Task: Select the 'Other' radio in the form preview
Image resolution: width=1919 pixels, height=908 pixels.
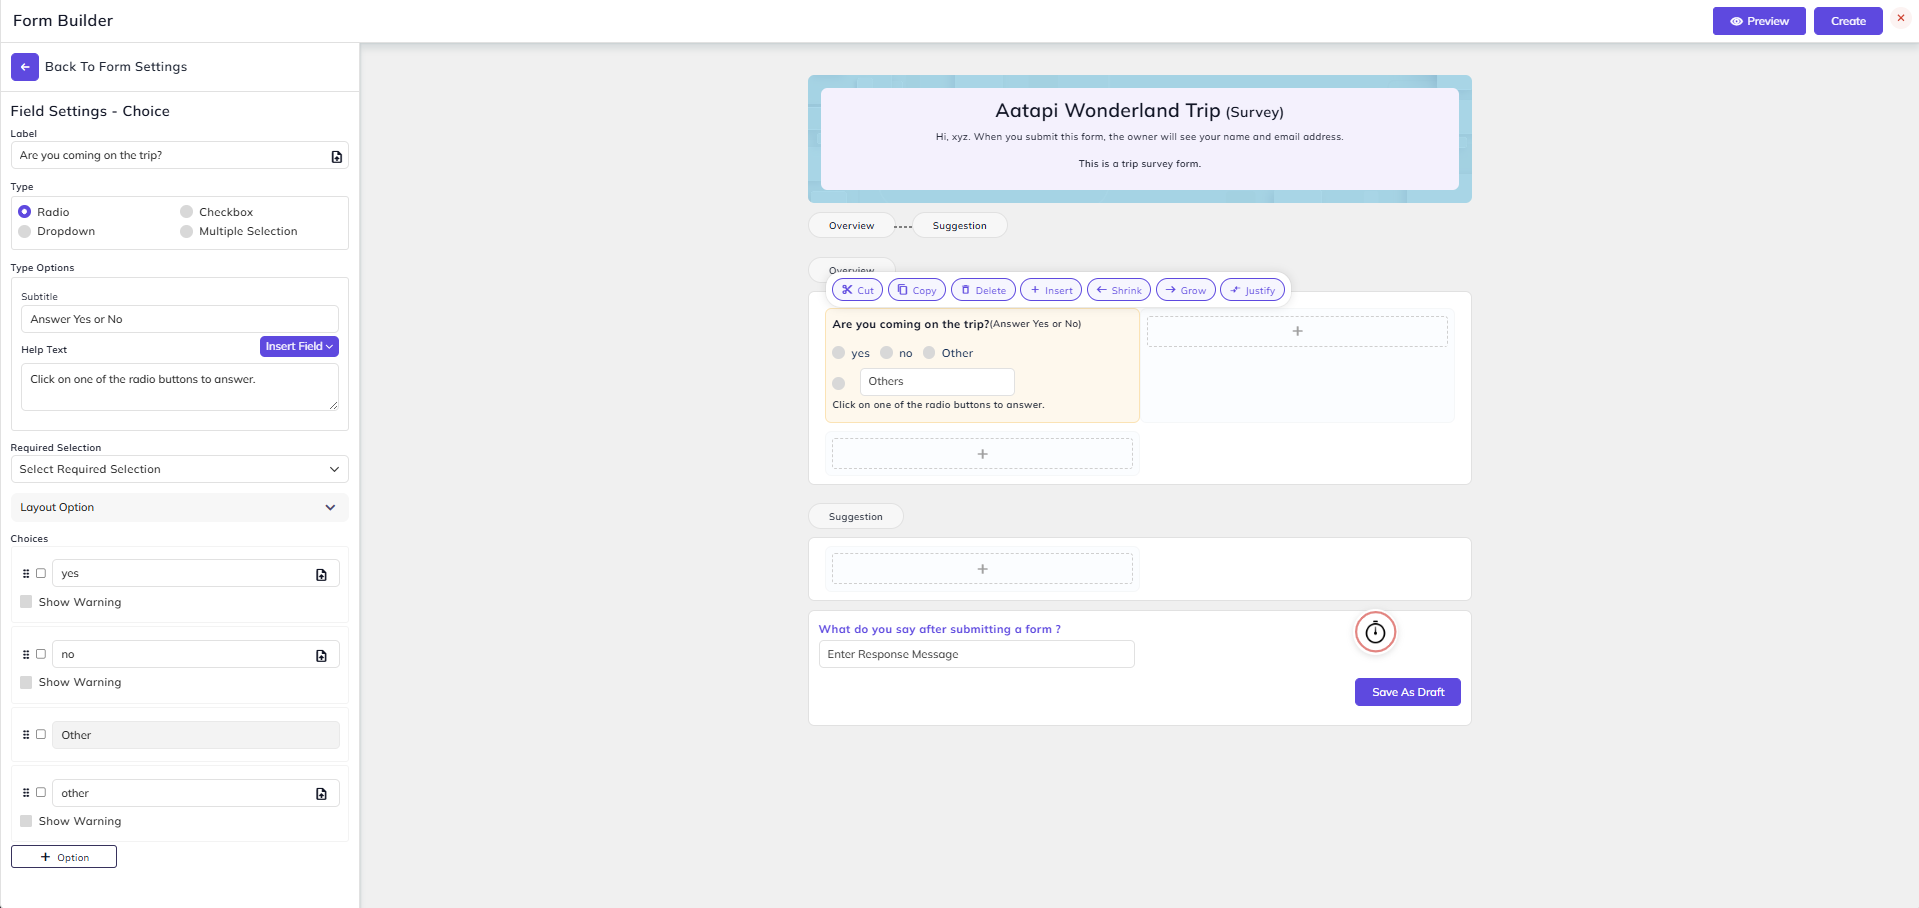Action: (929, 353)
